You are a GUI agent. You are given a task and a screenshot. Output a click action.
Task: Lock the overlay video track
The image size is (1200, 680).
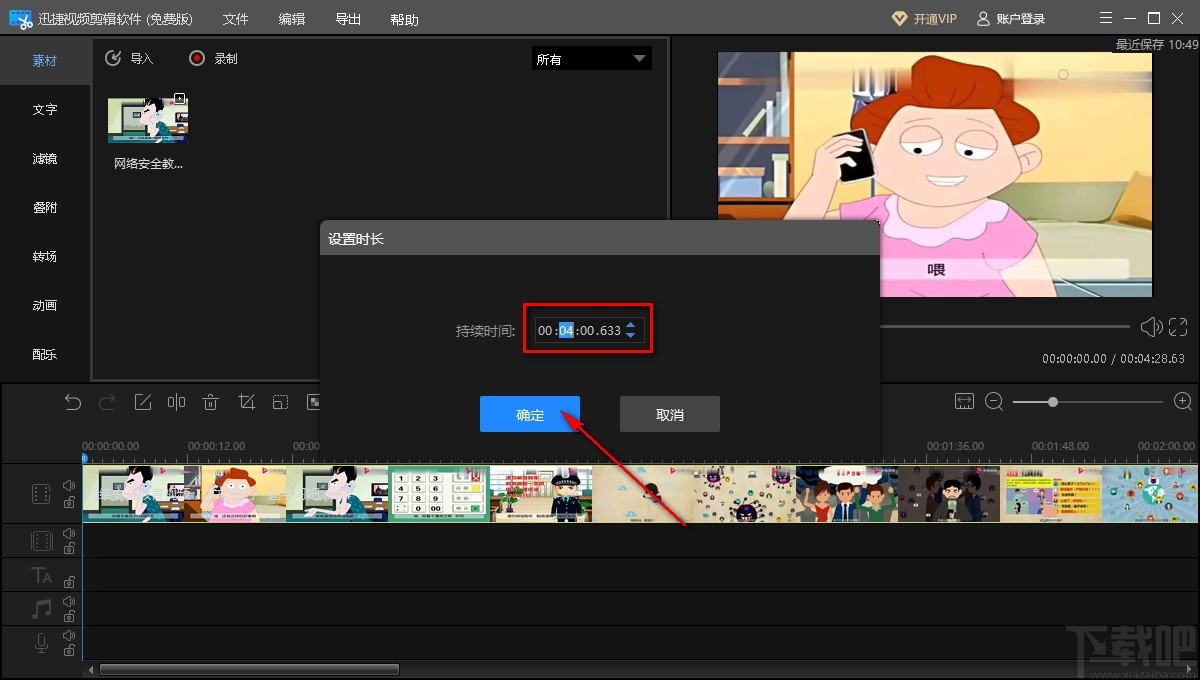pos(69,549)
